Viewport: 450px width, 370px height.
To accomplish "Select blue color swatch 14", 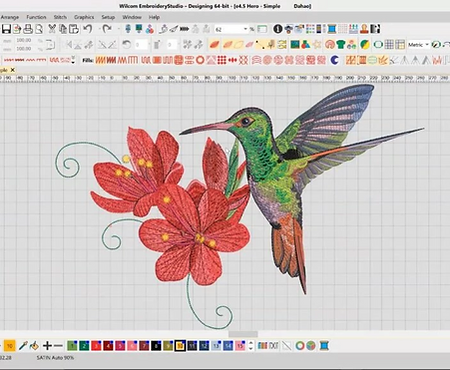I will pos(228,346).
